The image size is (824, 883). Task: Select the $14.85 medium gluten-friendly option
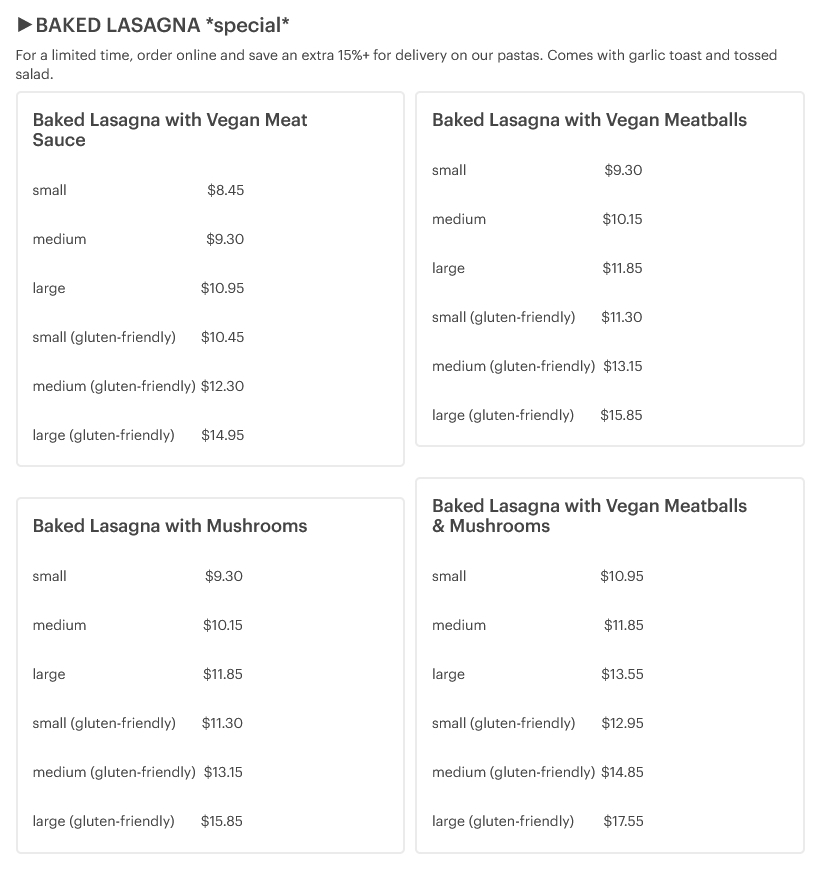(x=537, y=772)
